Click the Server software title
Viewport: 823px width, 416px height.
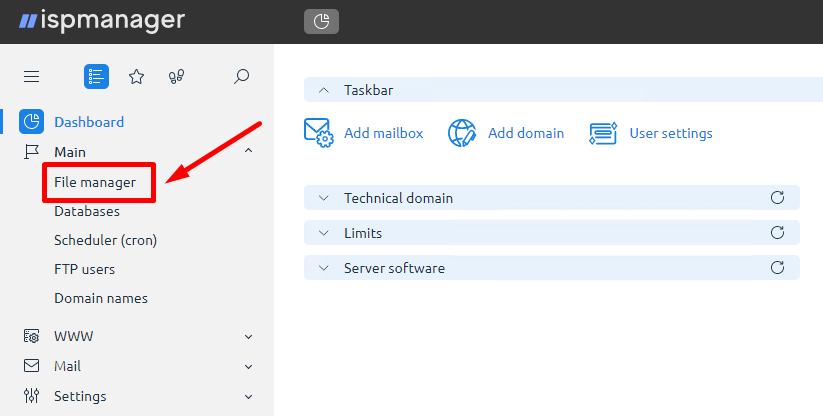point(394,268)
